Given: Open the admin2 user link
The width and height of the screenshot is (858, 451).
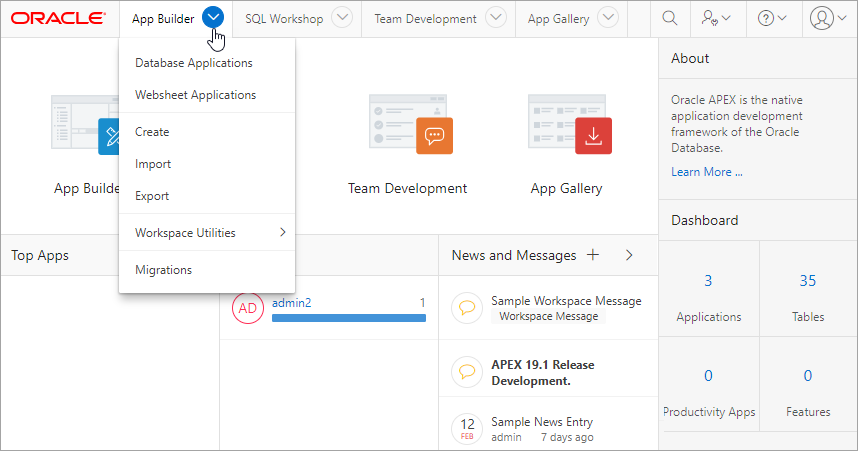Looking at the screenshot, I should 291,303.
